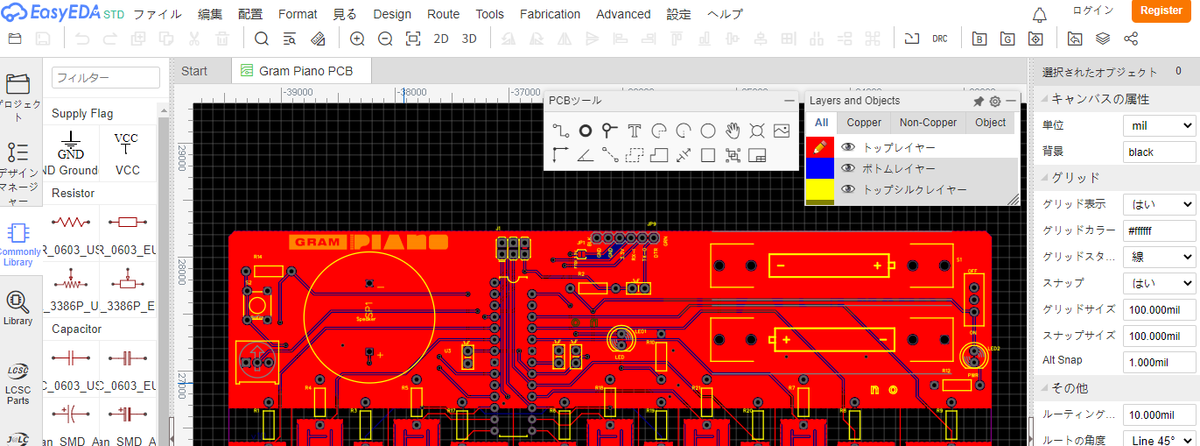The image size is (1200, 446).
Task: Select the Protractor tool in PCB tools
Action: (x=586, y=155)
